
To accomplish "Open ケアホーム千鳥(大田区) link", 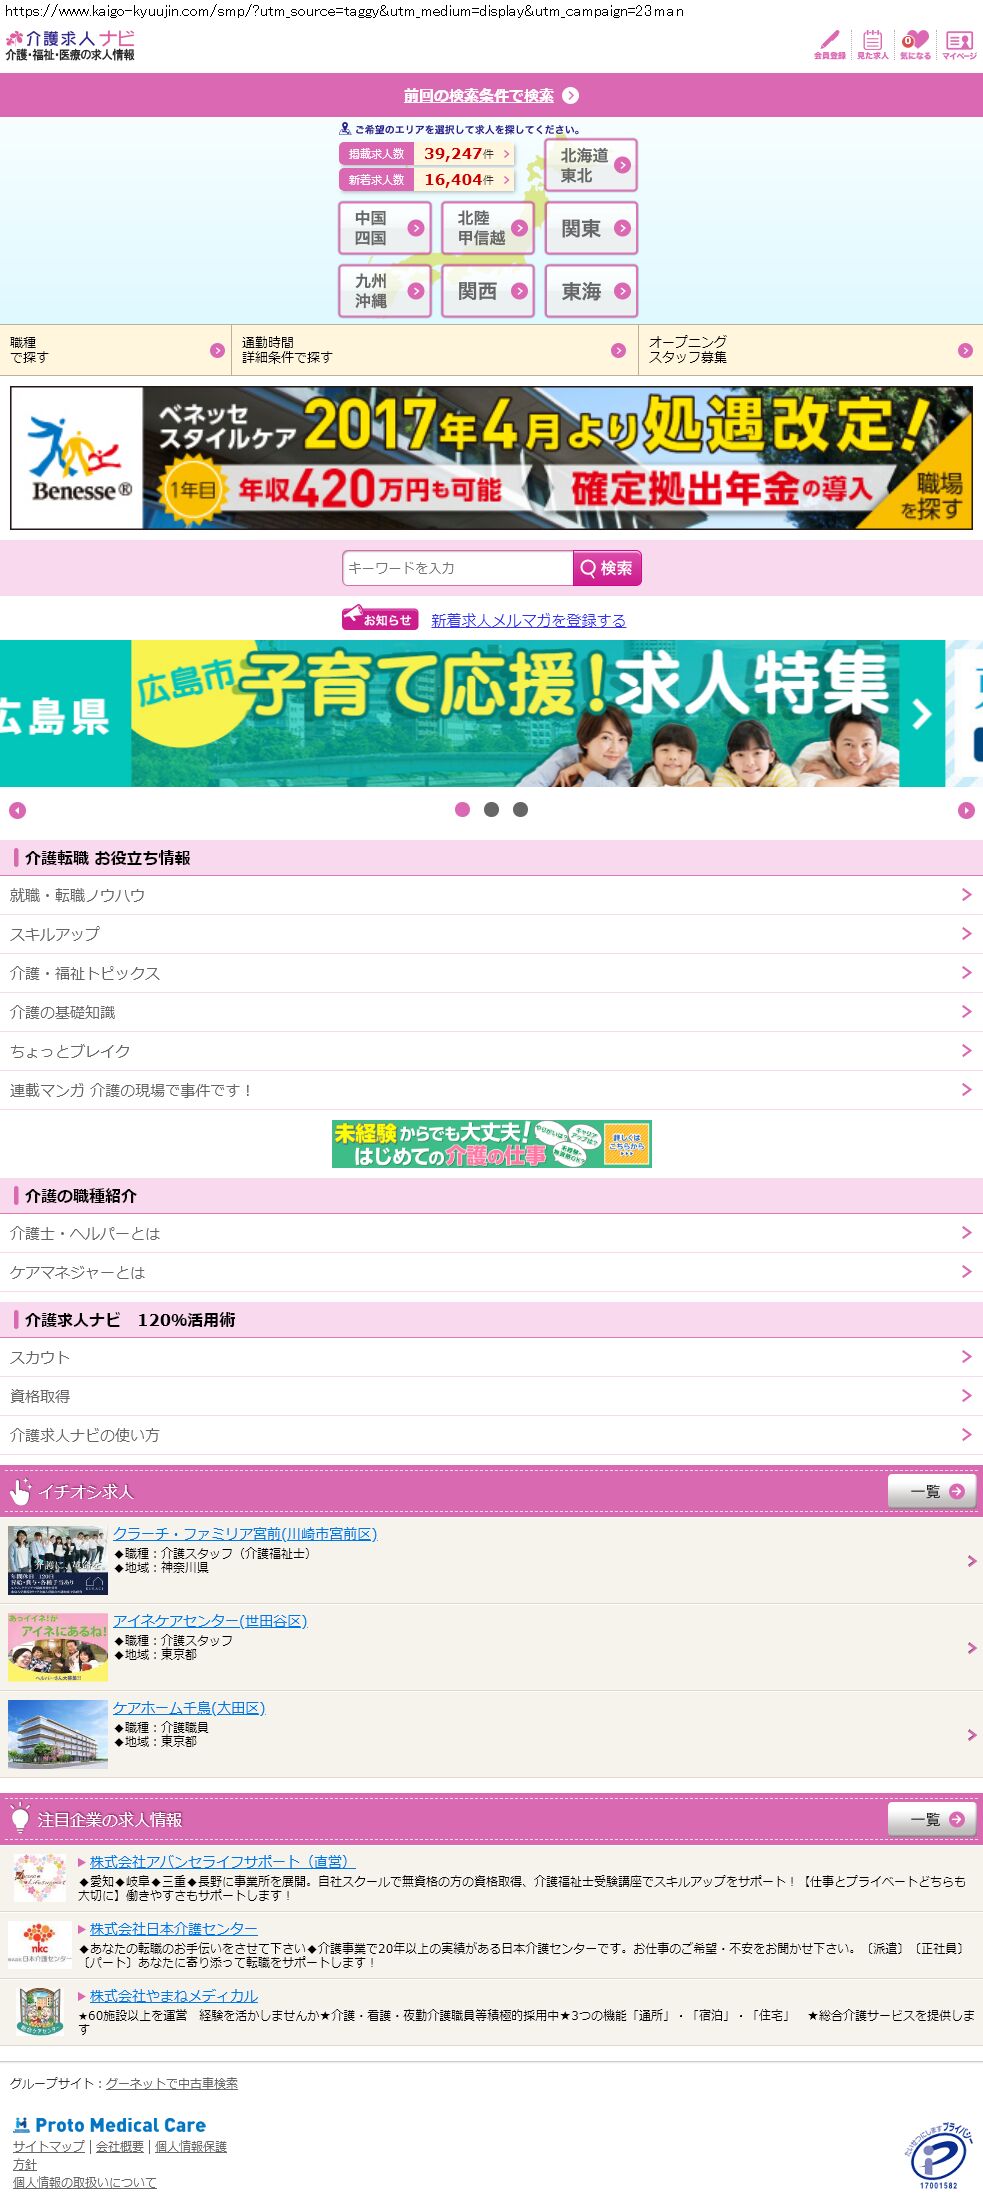I will 189,1707.
